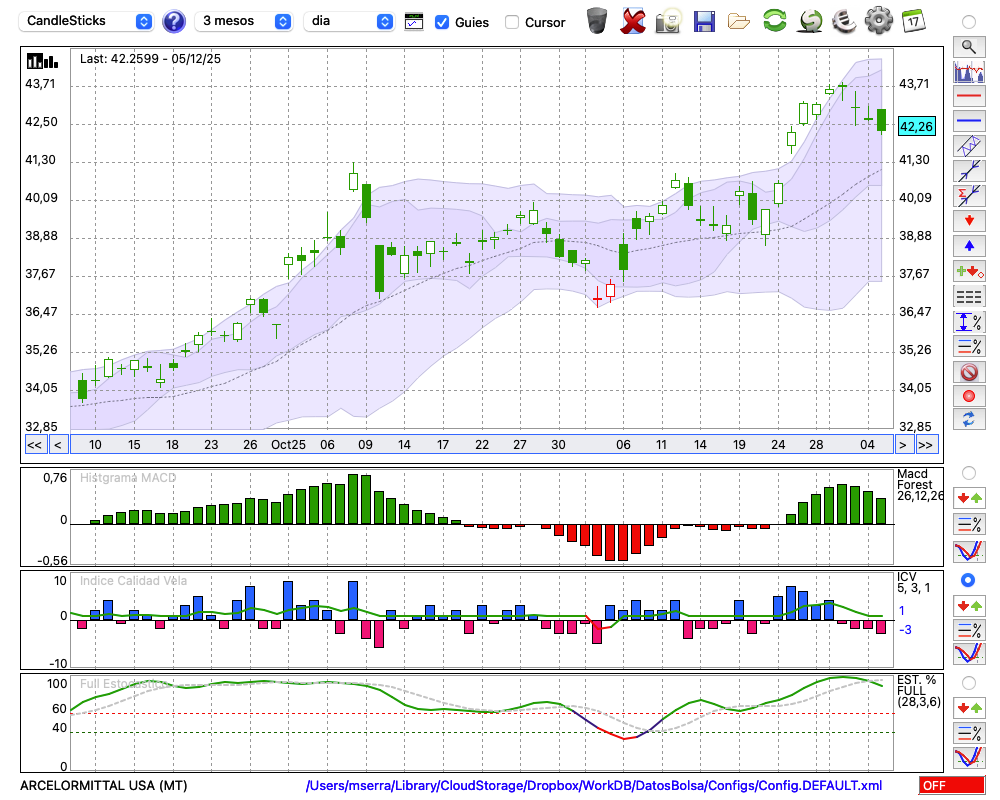The image size is (1000, 800).
Task: Click the EST. % FULL (28,3,6) label
Action: click(x=918, y=691)
